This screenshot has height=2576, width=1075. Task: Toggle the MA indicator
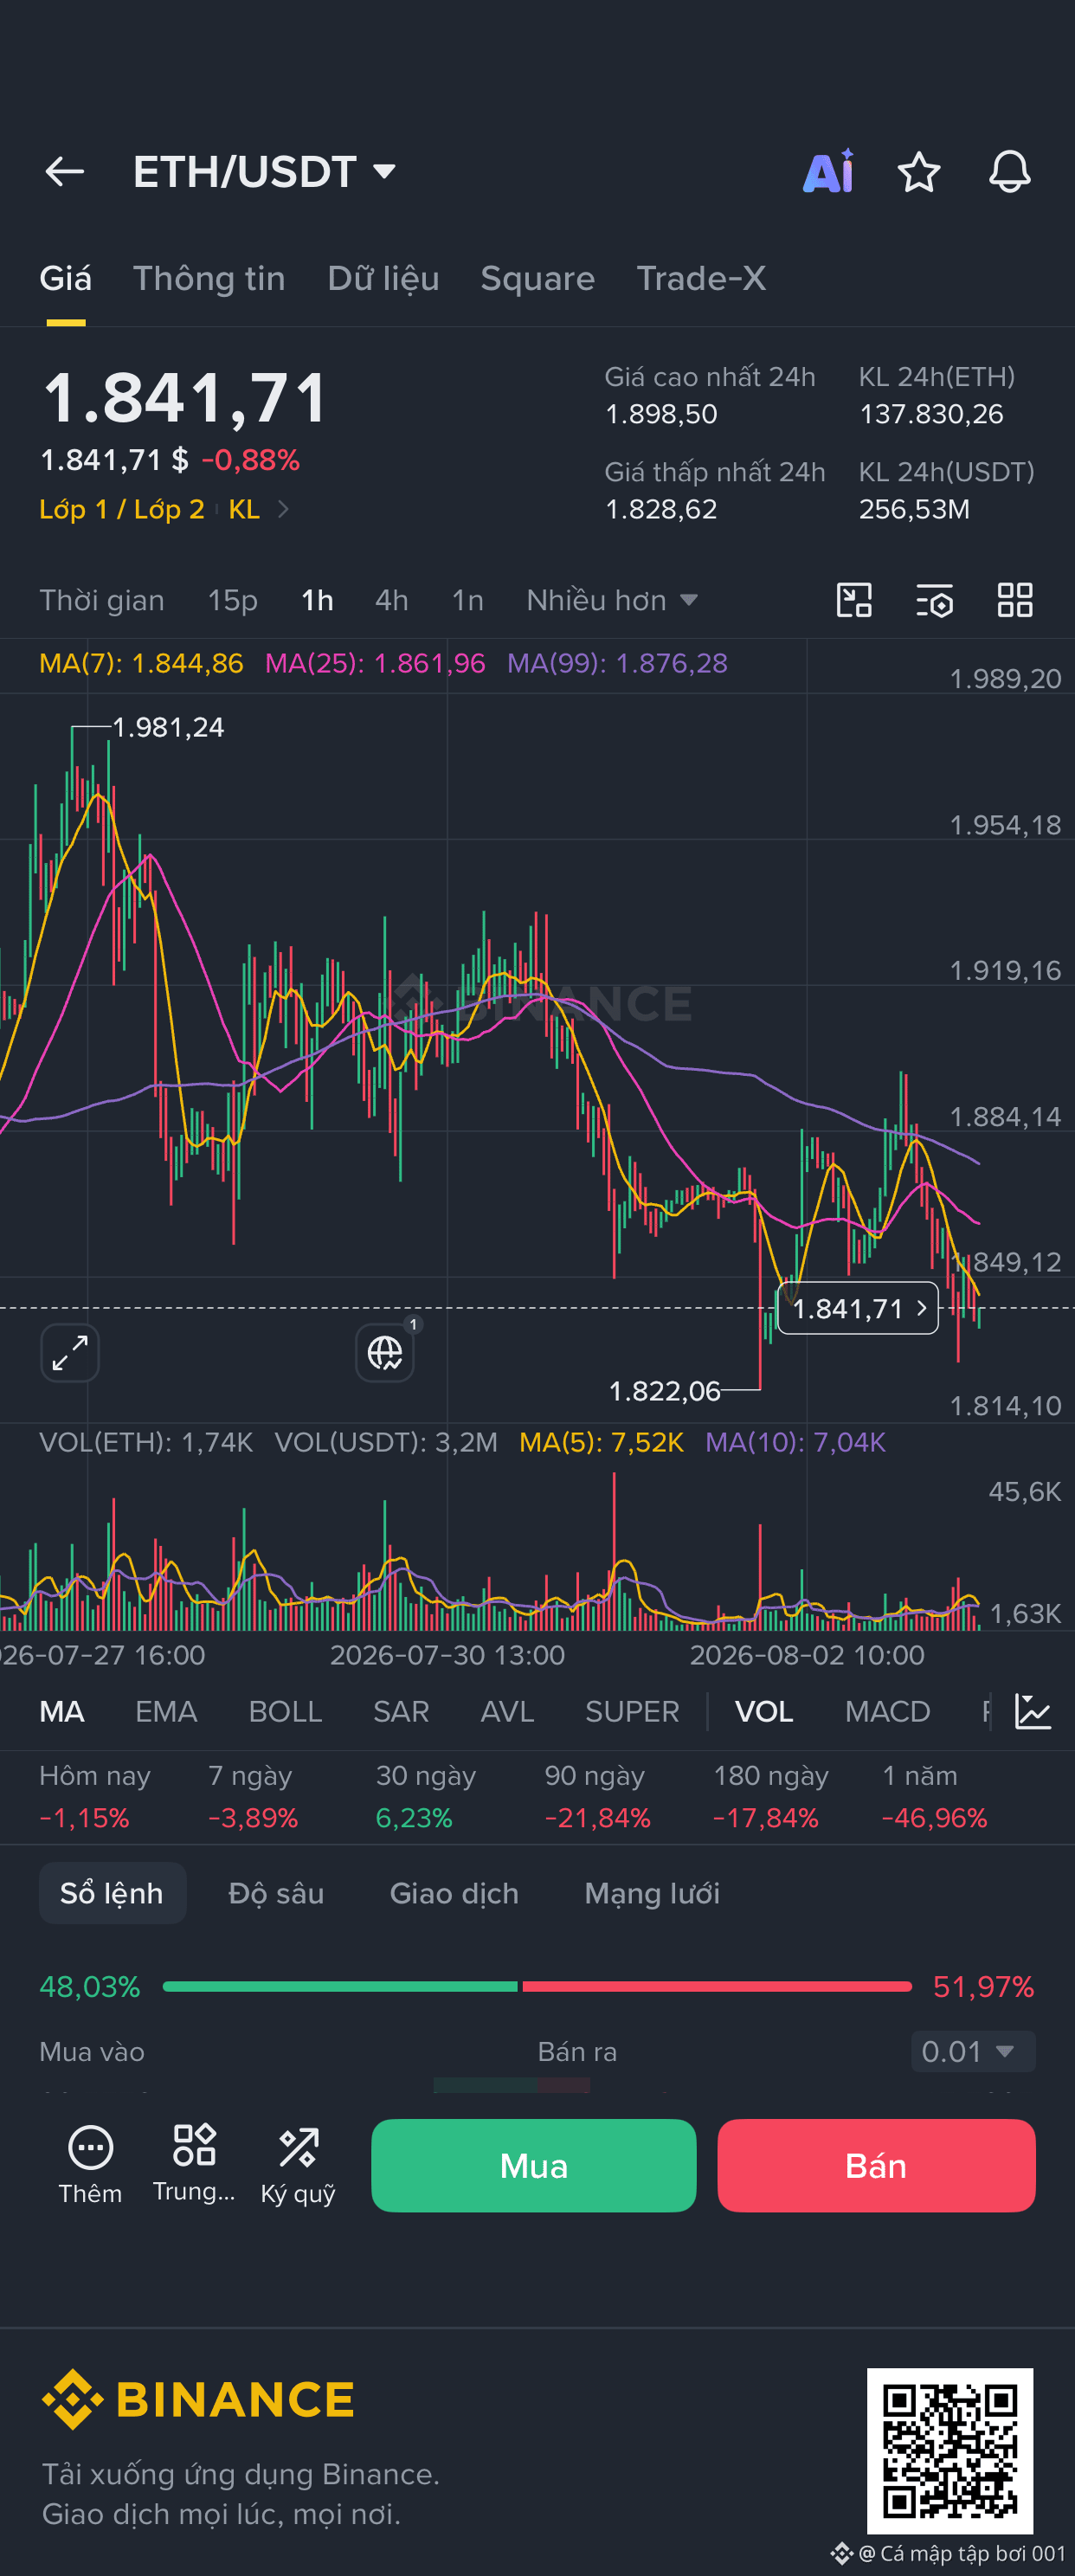pos(62,1711)
